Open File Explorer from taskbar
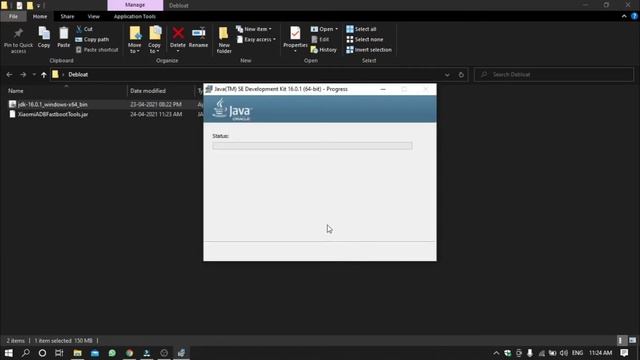640x360 pixels. 78,353
